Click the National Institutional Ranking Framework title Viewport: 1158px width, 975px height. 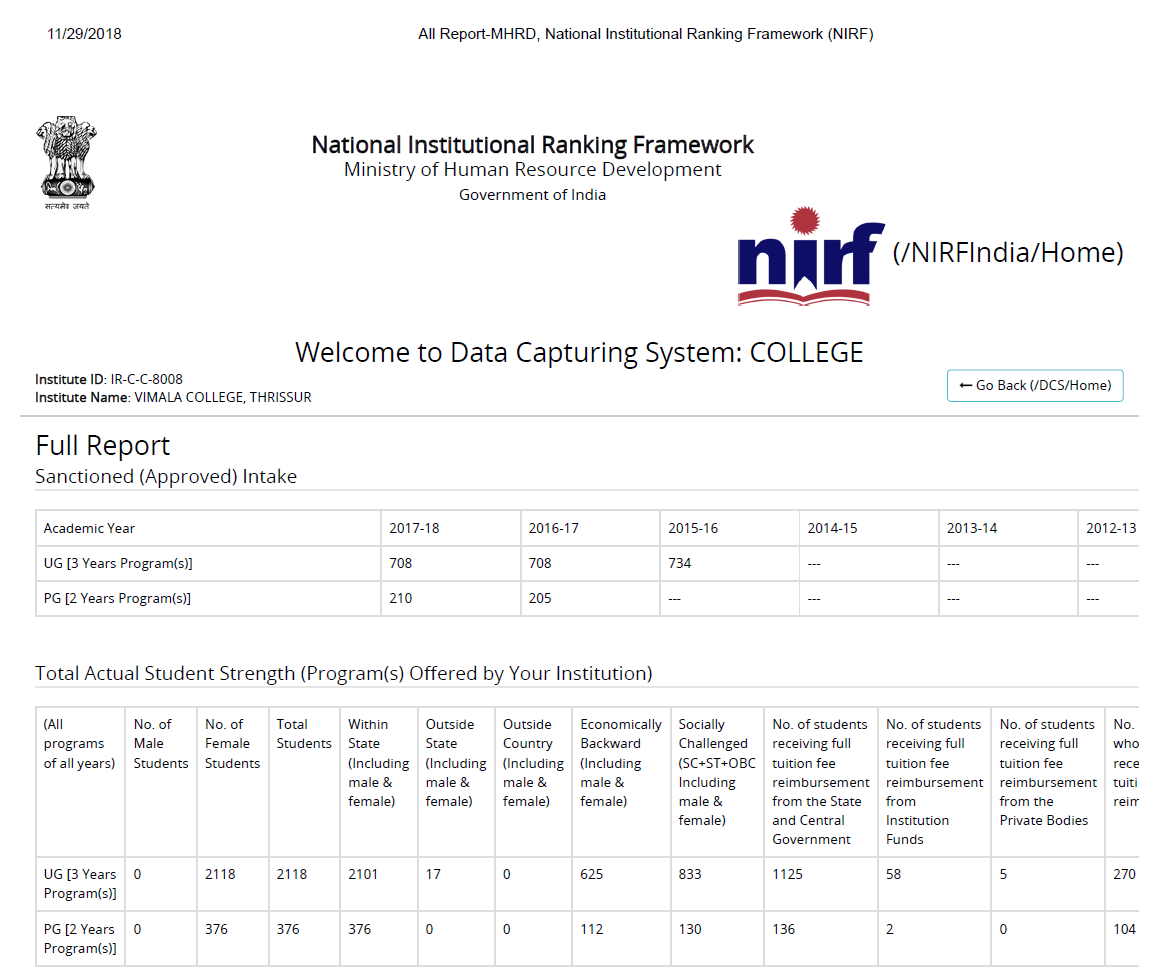(x=532, y=145)
